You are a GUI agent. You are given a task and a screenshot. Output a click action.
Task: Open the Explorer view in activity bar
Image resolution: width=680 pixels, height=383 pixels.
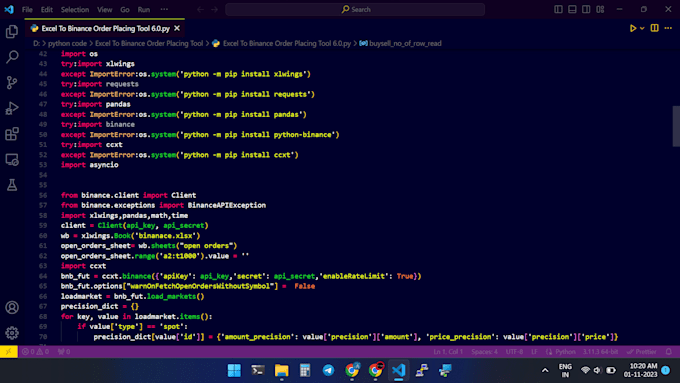(x=12, y=31)
